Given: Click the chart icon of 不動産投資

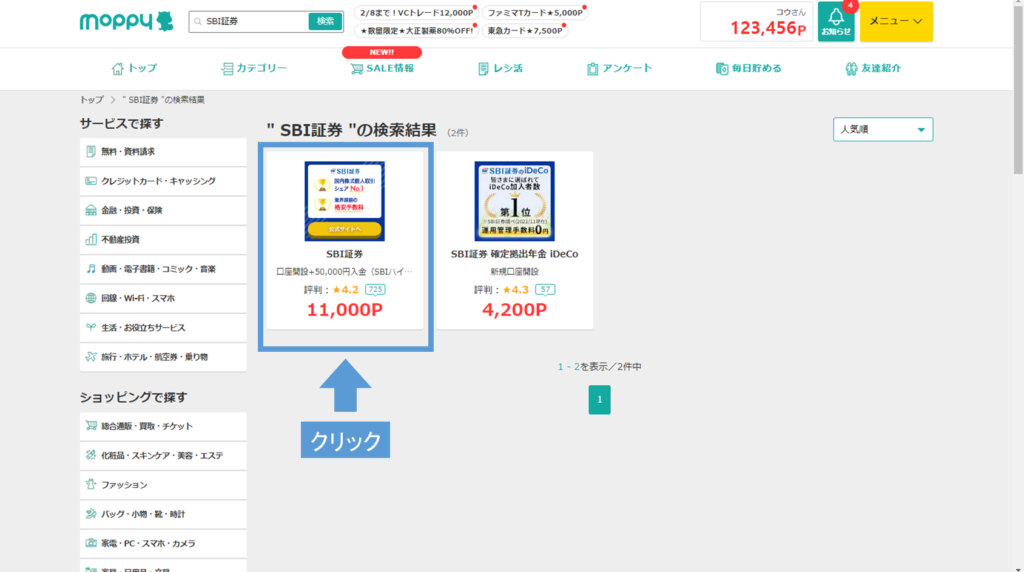Looking at the screenshot, I should coord(91,240).
